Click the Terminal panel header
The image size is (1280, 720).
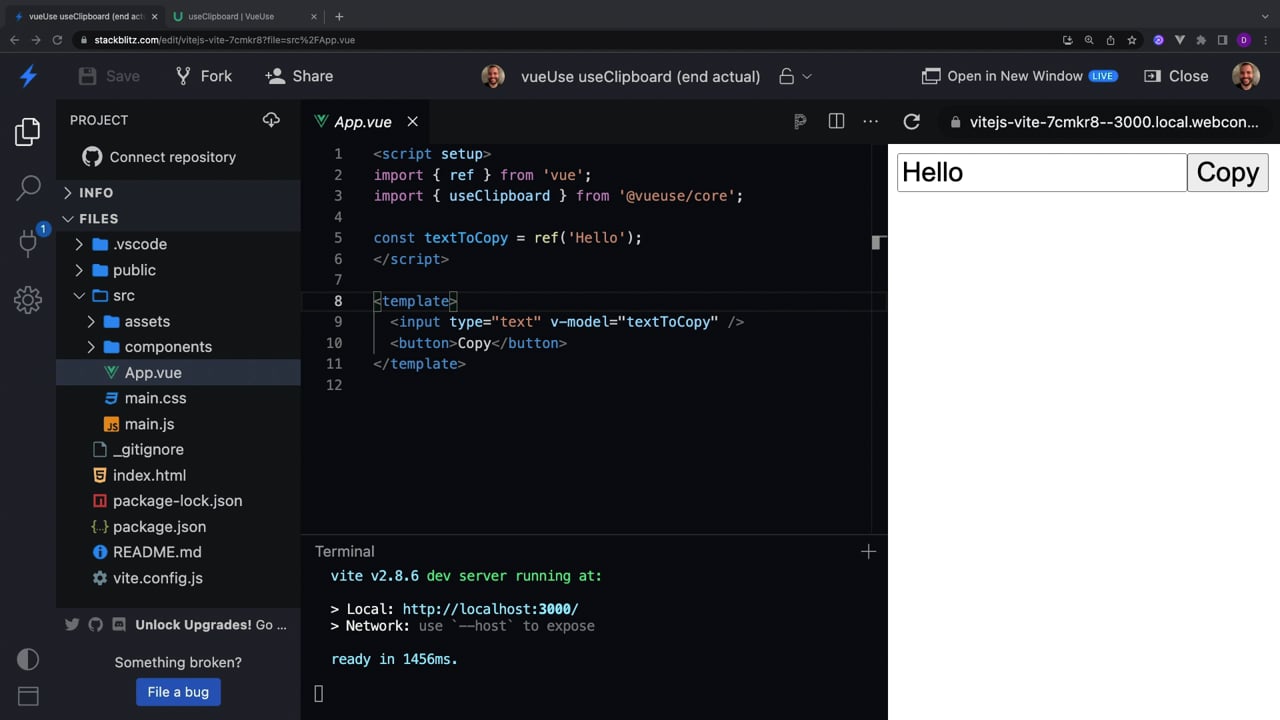[x=345, y=551]
